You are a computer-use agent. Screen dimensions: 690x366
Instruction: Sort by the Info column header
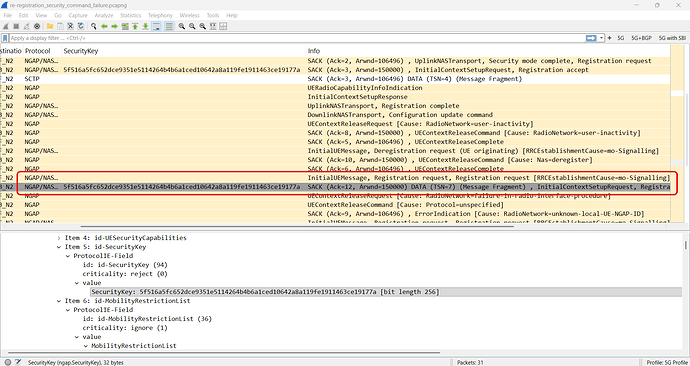pyautogui.click(x=488, y=51)
